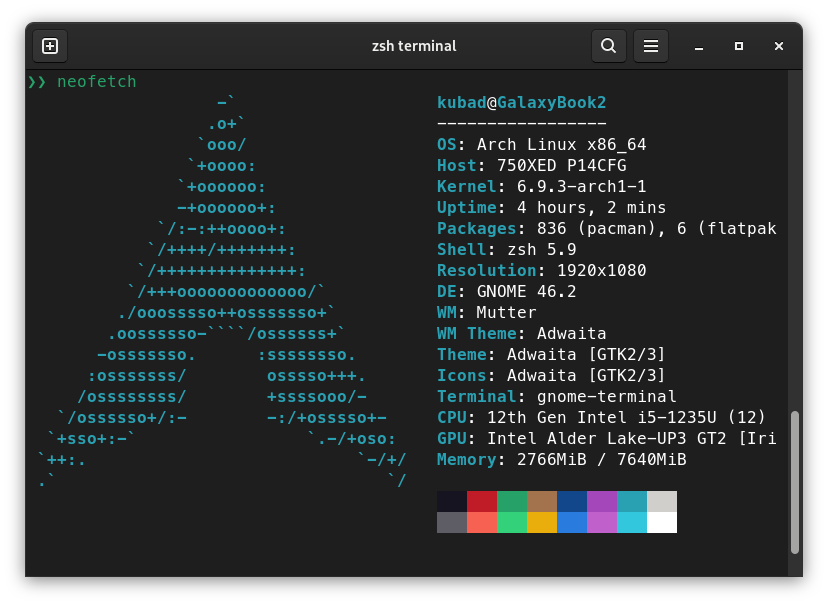Click the dark purple palette block

(x=602, y=502)
